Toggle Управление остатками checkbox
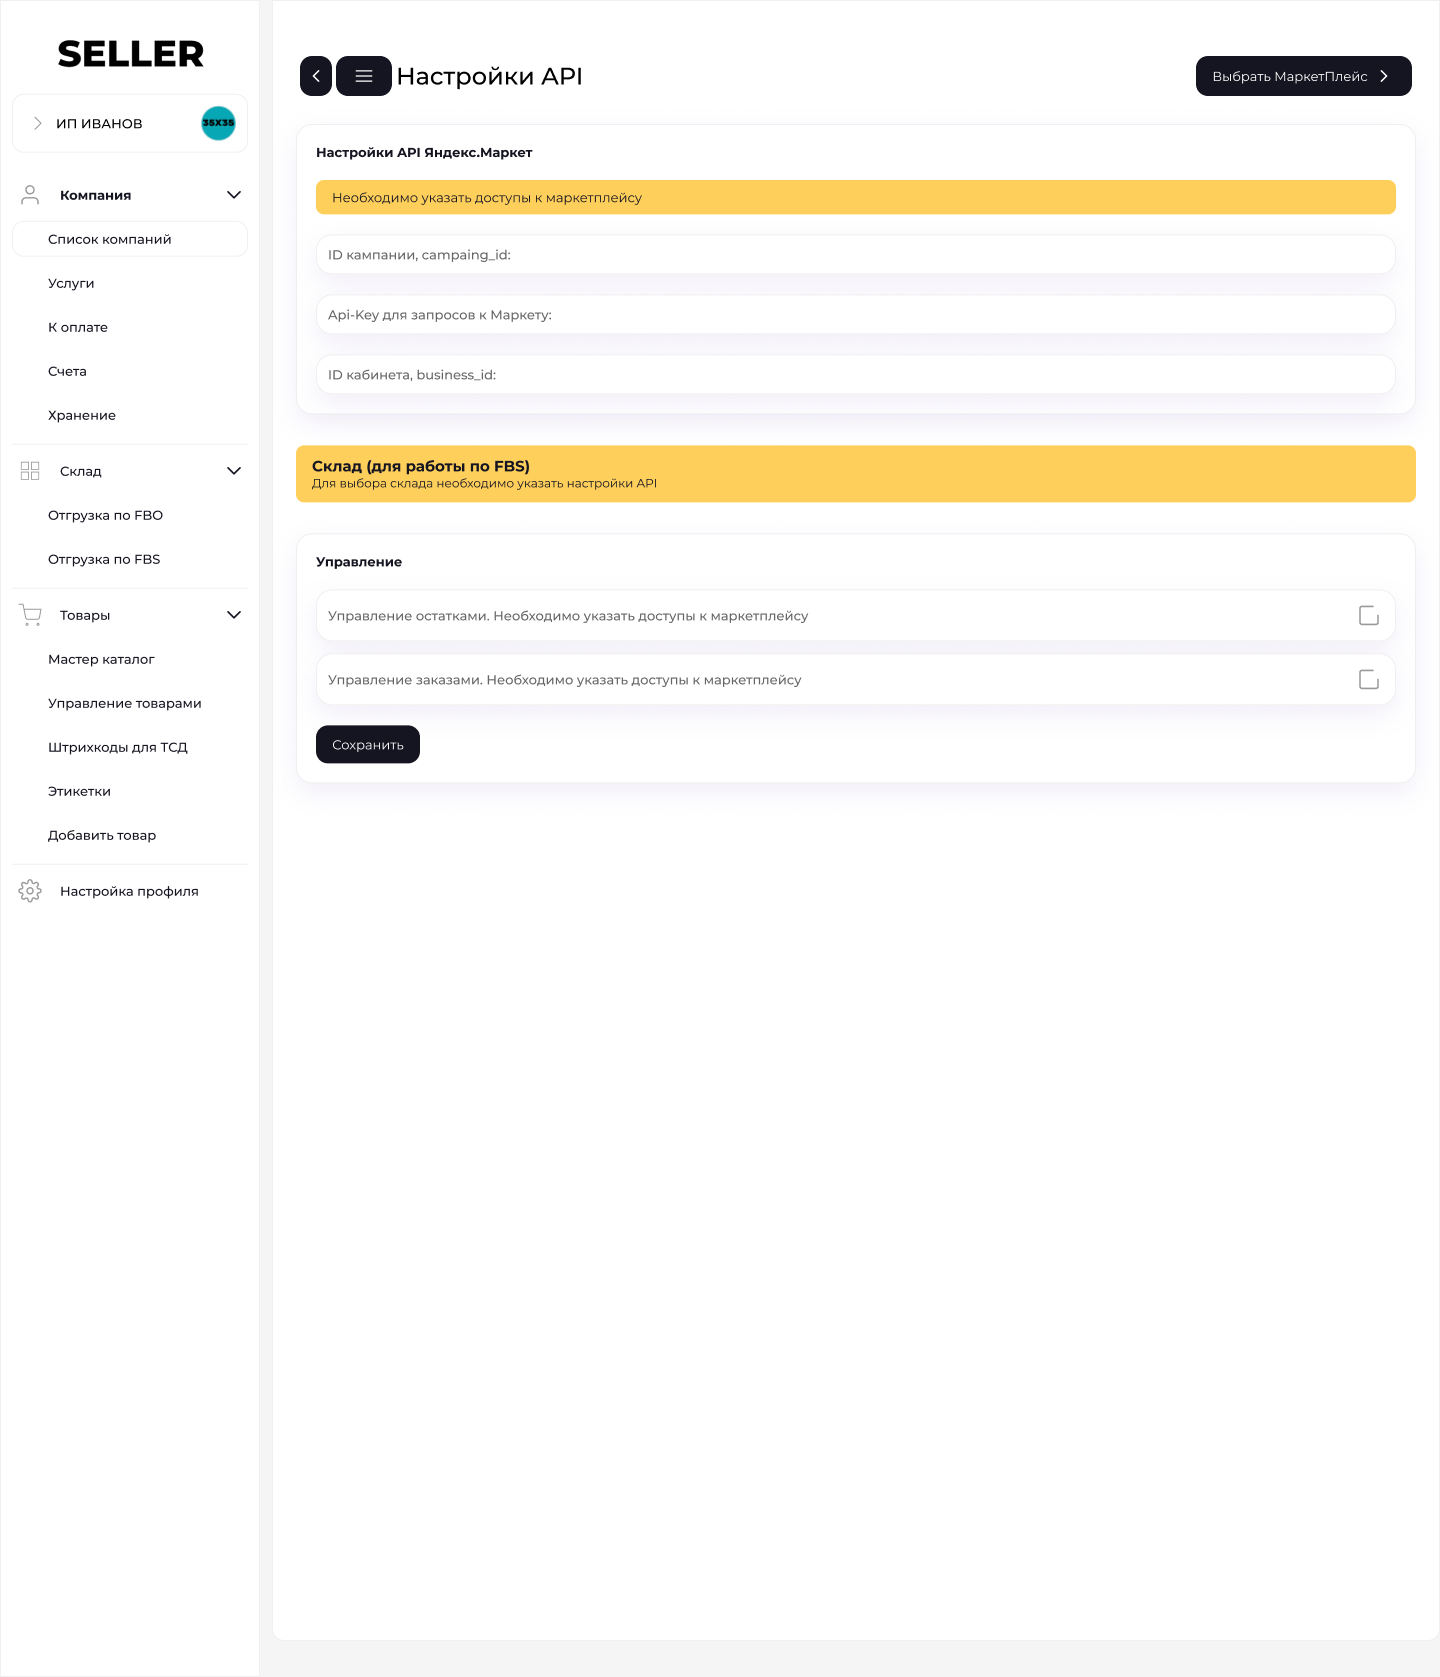1440x1677 pixels. point(1369,616)
